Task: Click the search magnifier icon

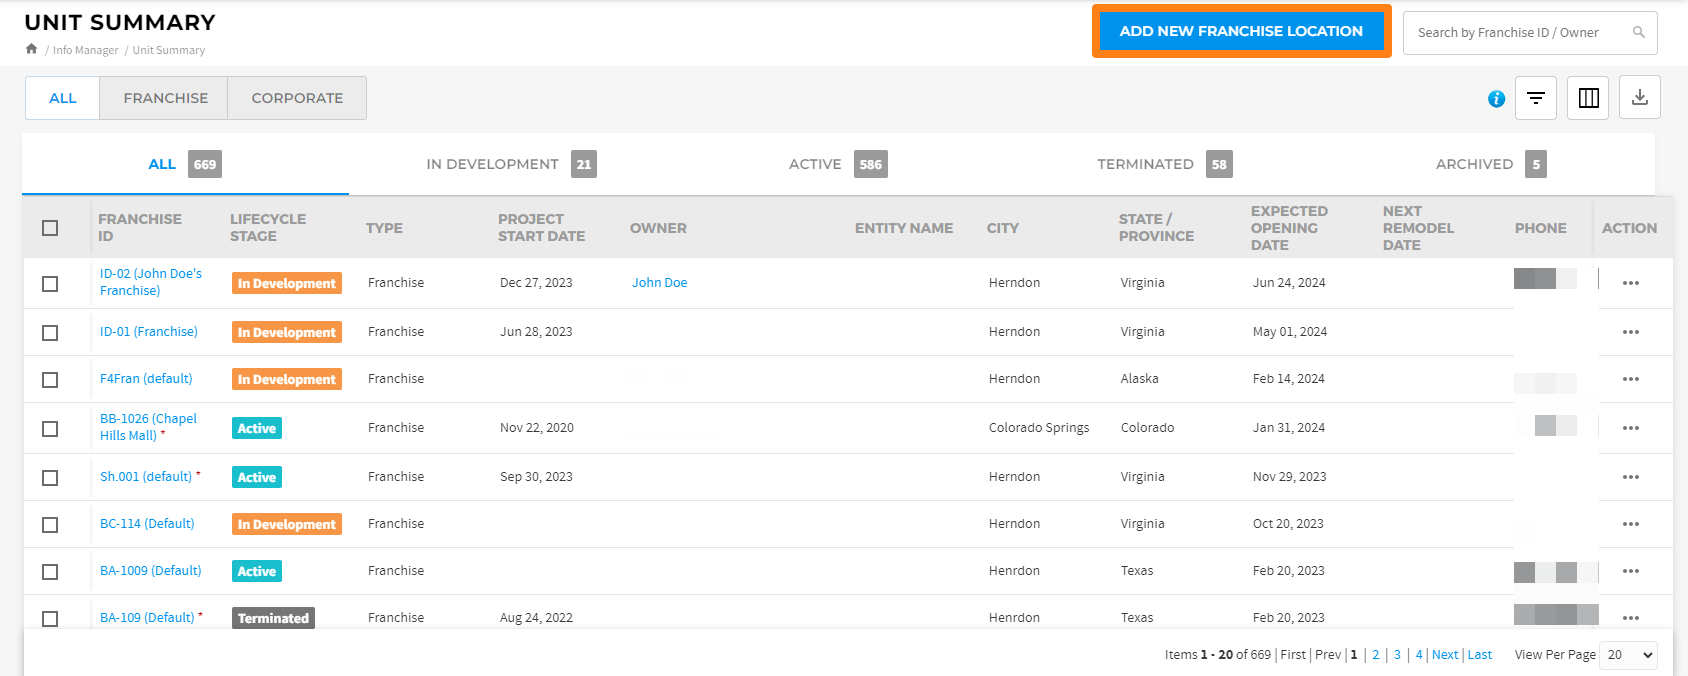Action: coord(1639,32)
